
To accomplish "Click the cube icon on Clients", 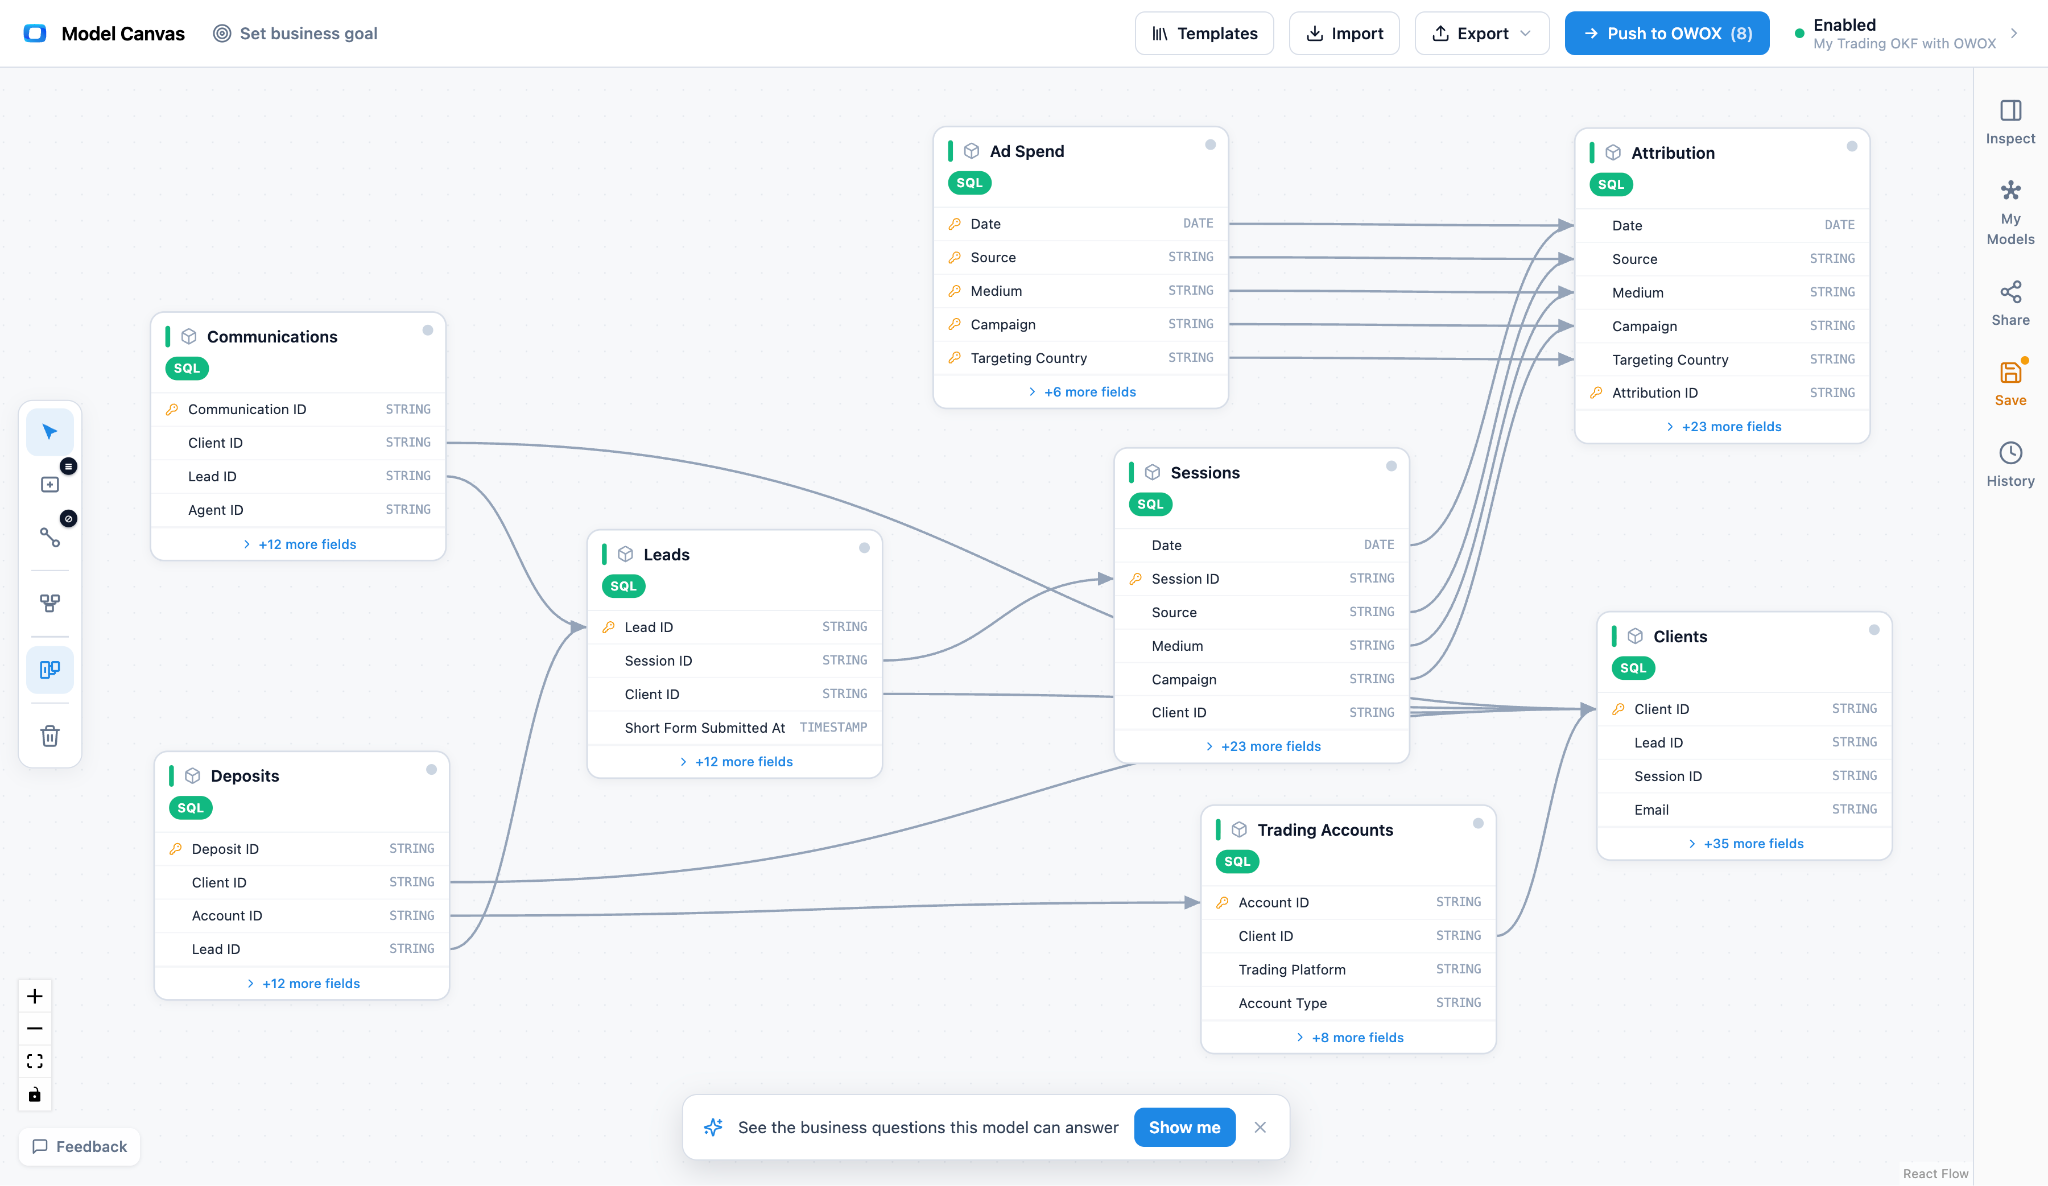I will 1635,636.
